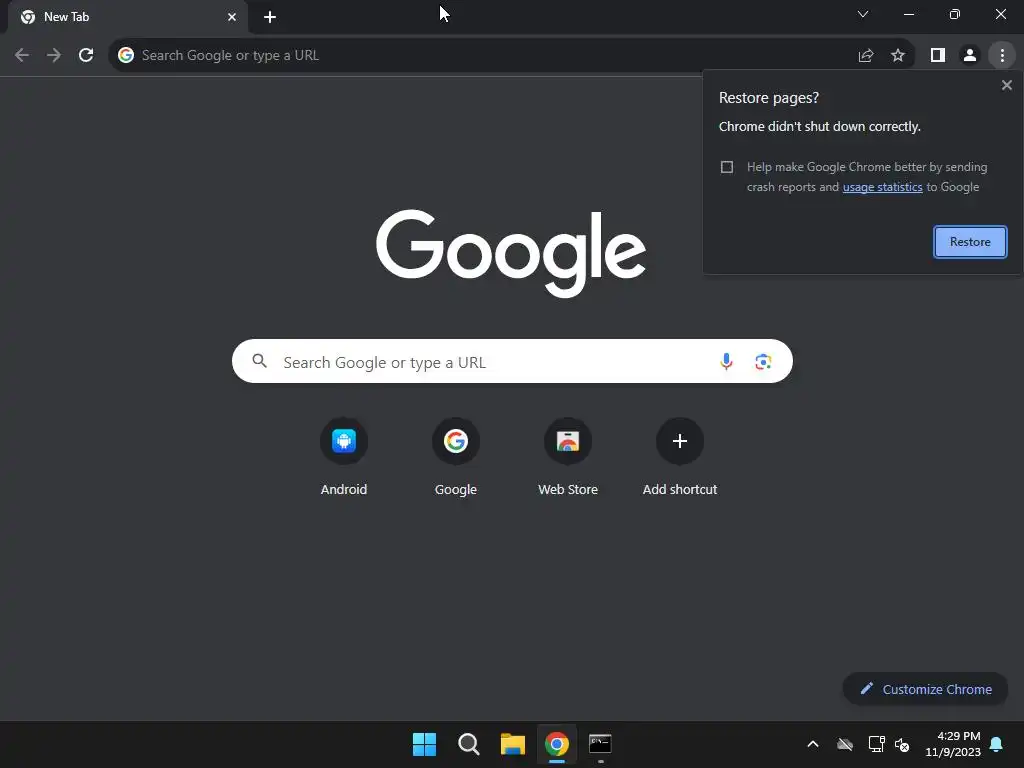The width and height of the screenshot is (1024, 768).
Task: Restore the previous pages
Action: click(970, 242)
